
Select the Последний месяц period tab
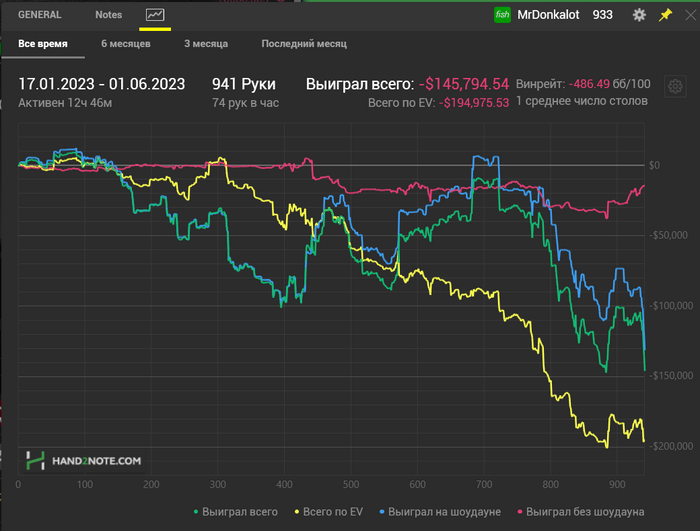click(304, 44)
